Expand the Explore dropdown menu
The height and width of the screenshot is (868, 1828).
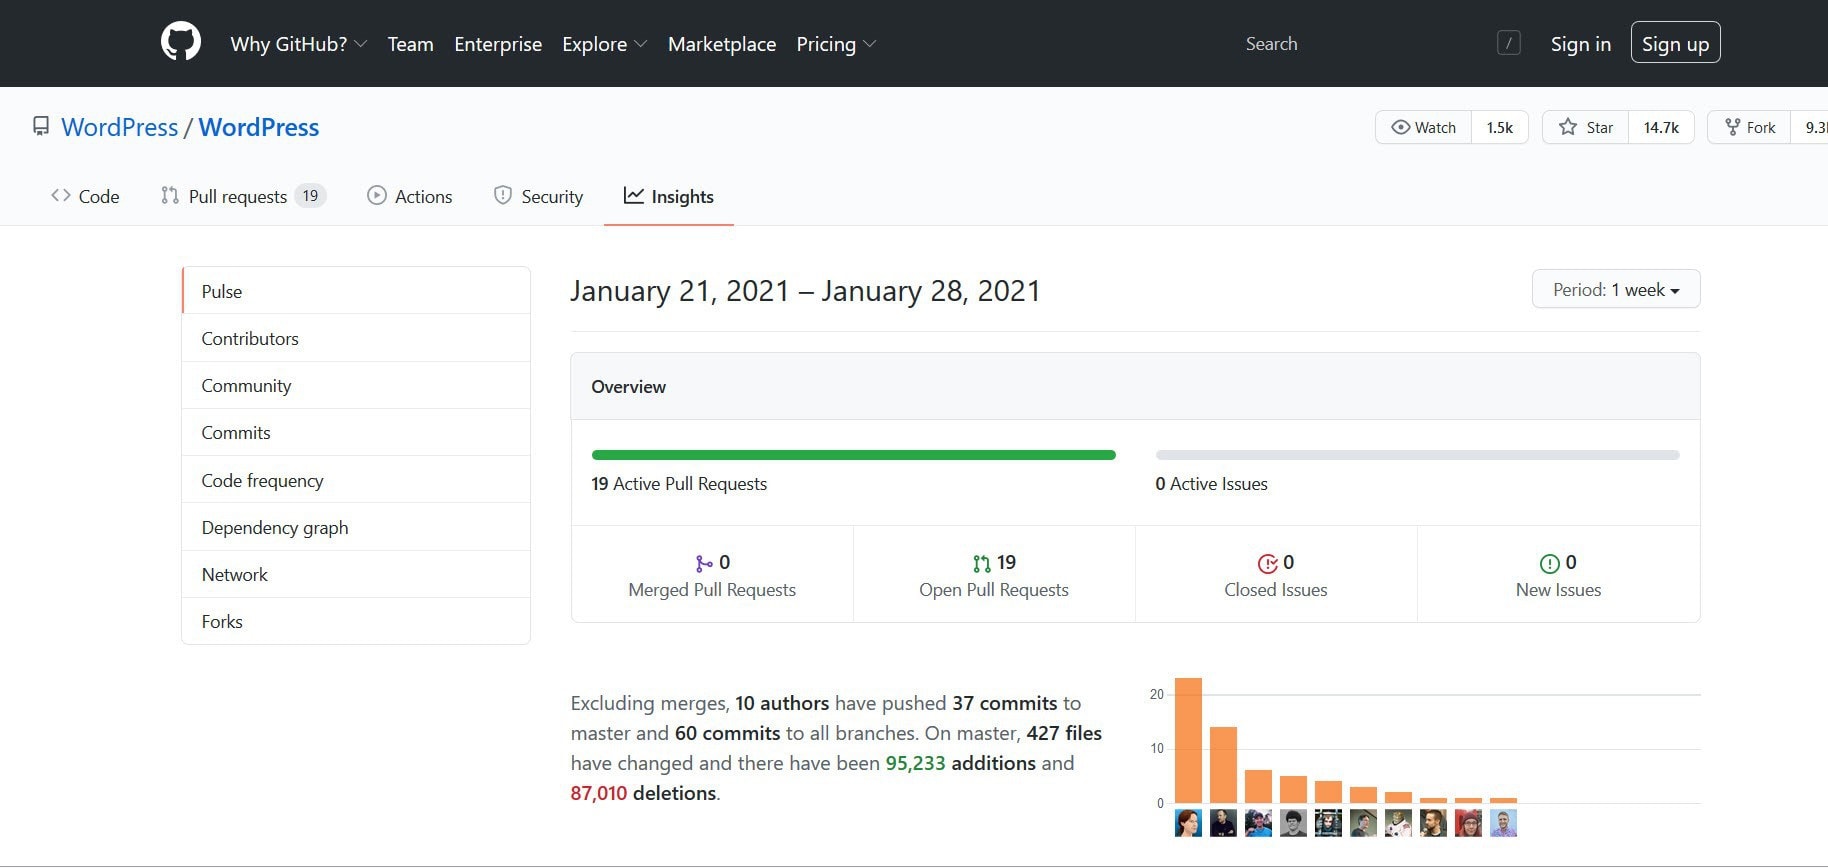(604, 44)
